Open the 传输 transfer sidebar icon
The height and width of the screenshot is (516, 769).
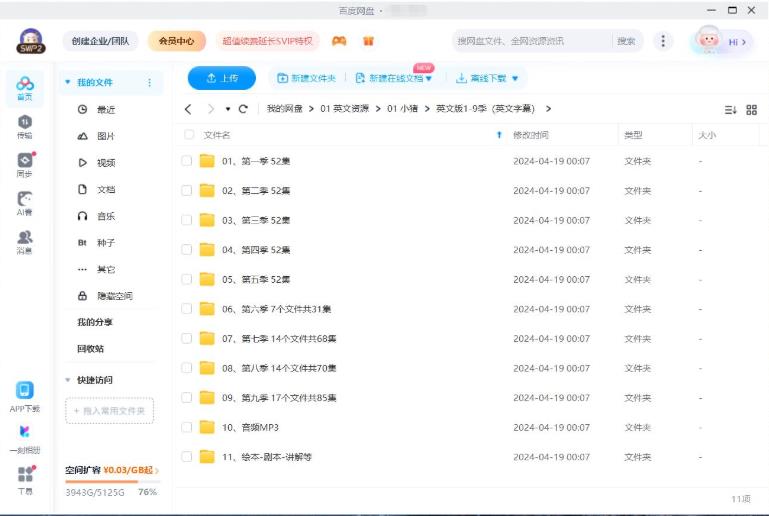click(25, 127)
